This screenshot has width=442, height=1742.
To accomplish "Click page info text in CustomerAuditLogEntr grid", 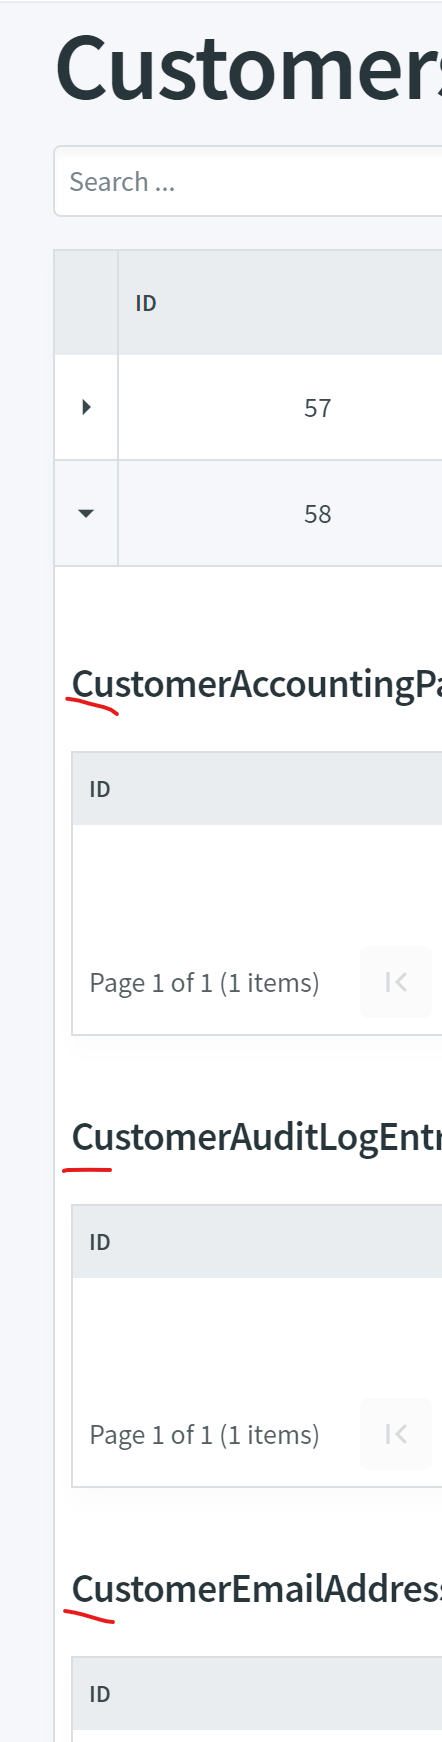I will [204, 1435].
